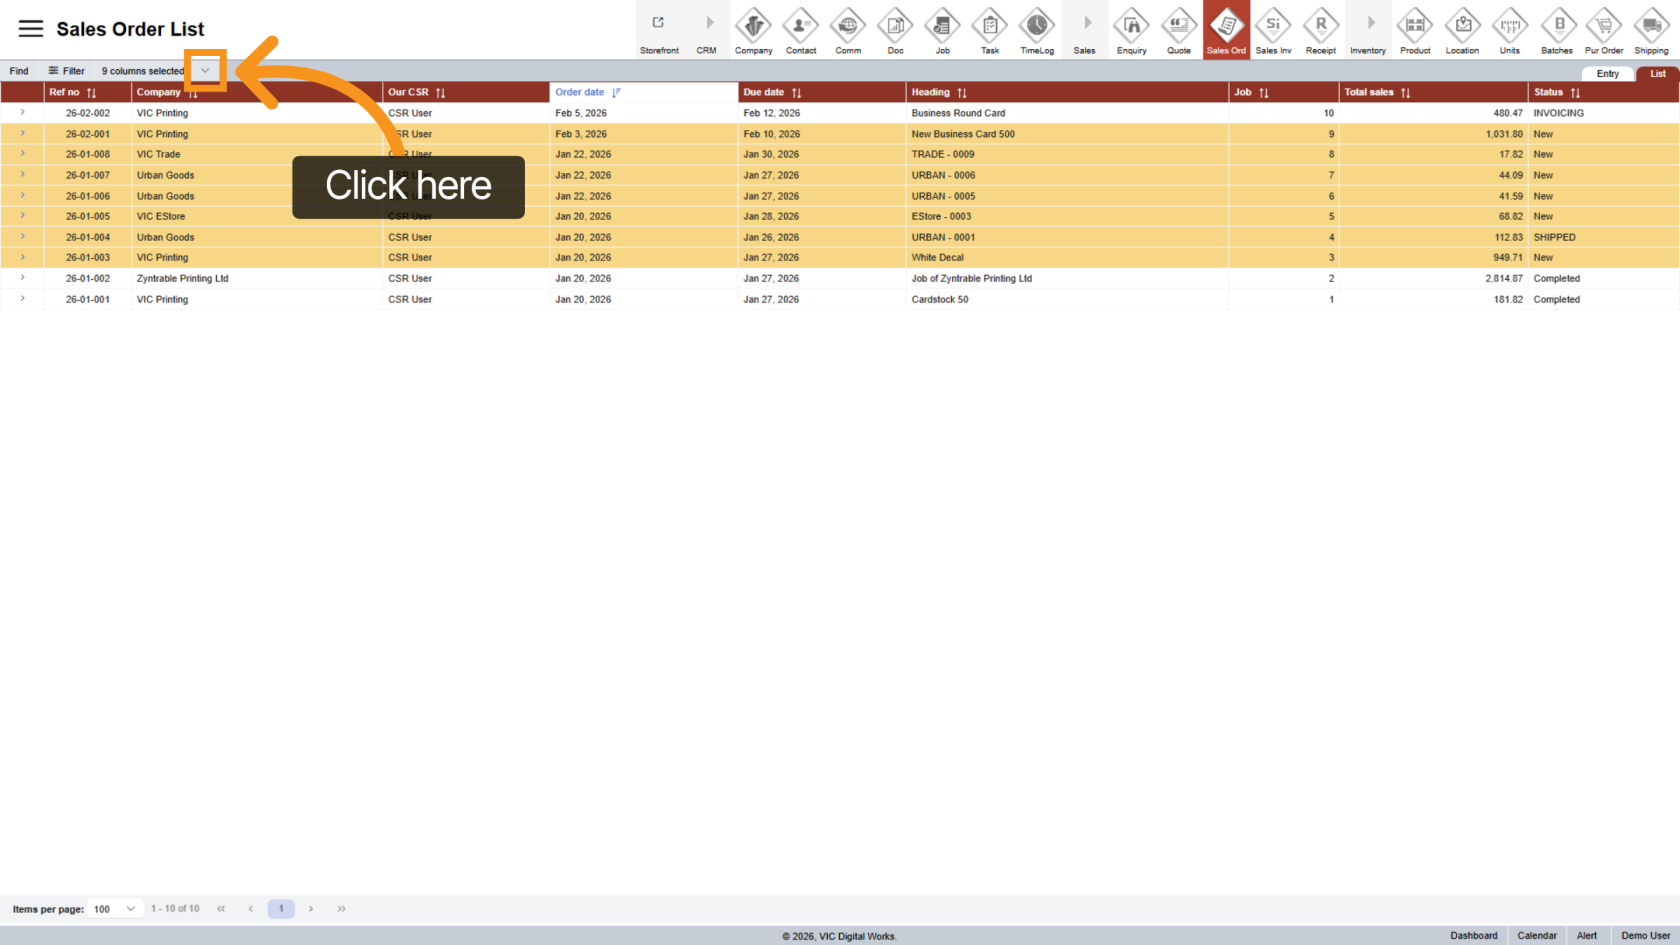Select page 1 in pagination
The height and width of the screenshot is (945, 1680).
[x=281, y=909]
